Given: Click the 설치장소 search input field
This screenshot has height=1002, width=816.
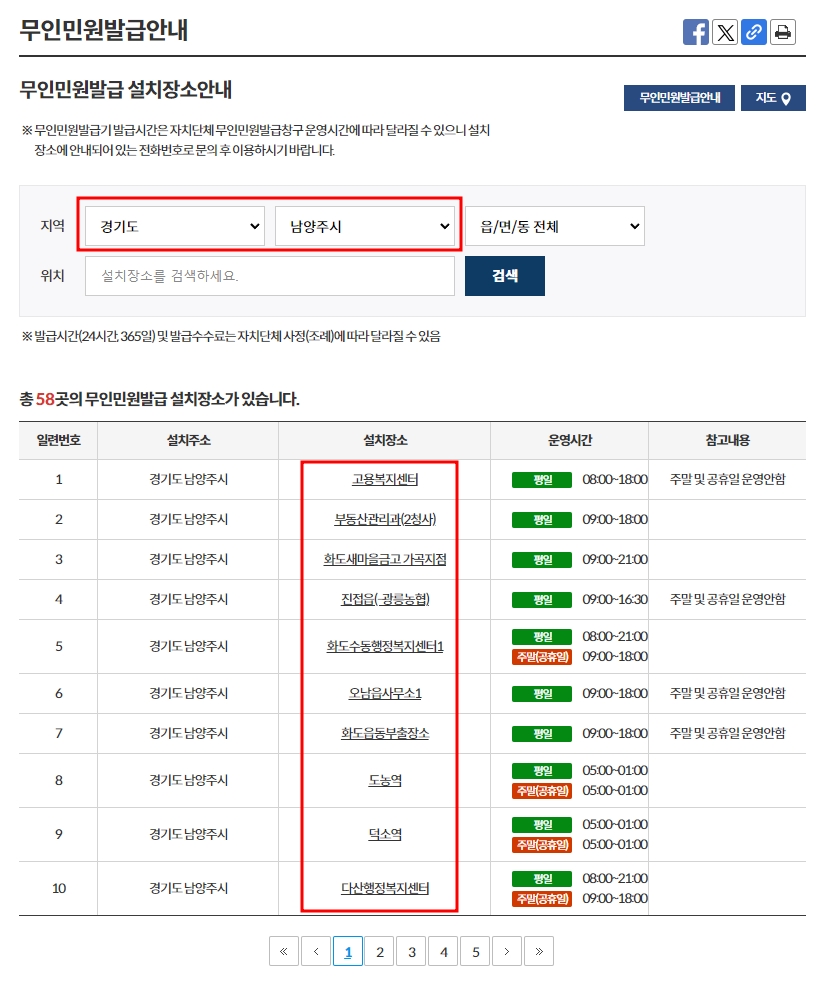Looking at the screenshot, I should (x=269, y=275).
